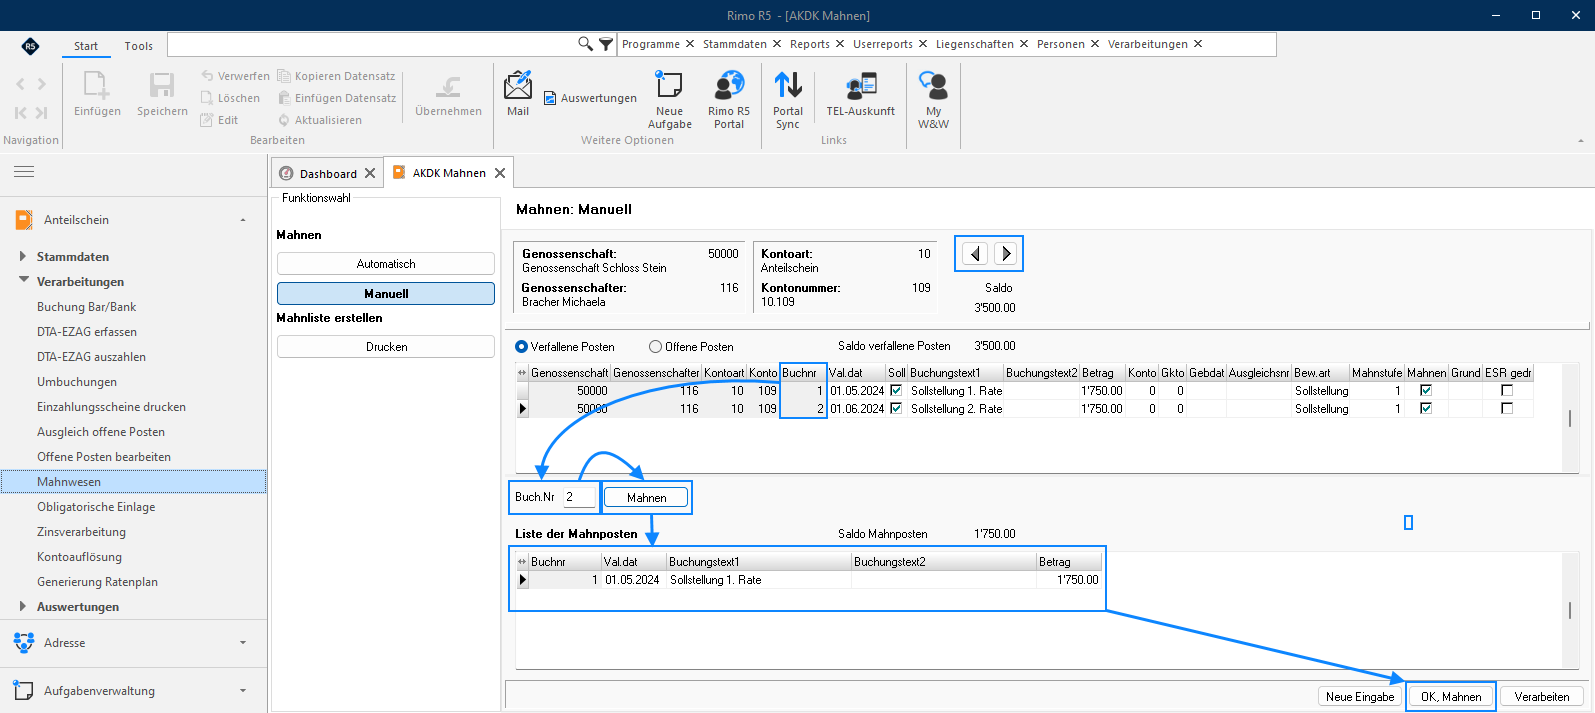Create a new task with Neue Aufgabe
The width and height of the screenshot is (1595, 713).
coord(669,99)
